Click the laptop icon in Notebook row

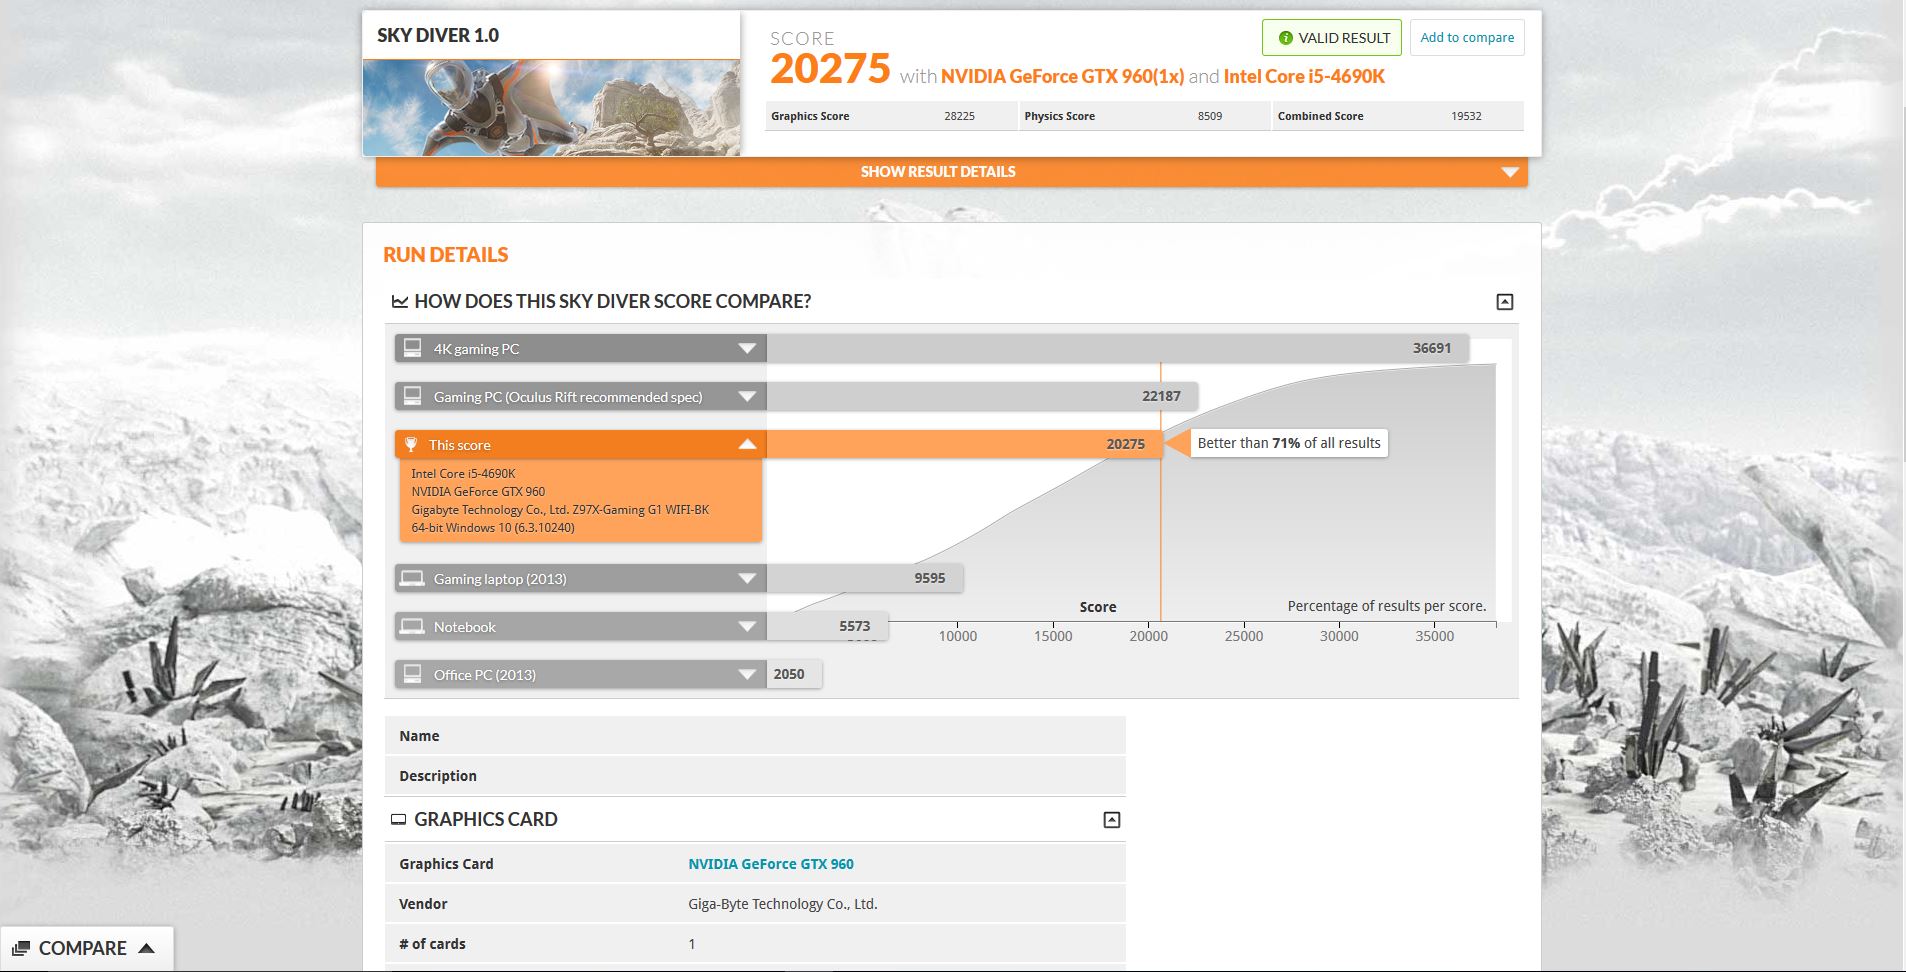pyautogui.click(x=412, y=626)
